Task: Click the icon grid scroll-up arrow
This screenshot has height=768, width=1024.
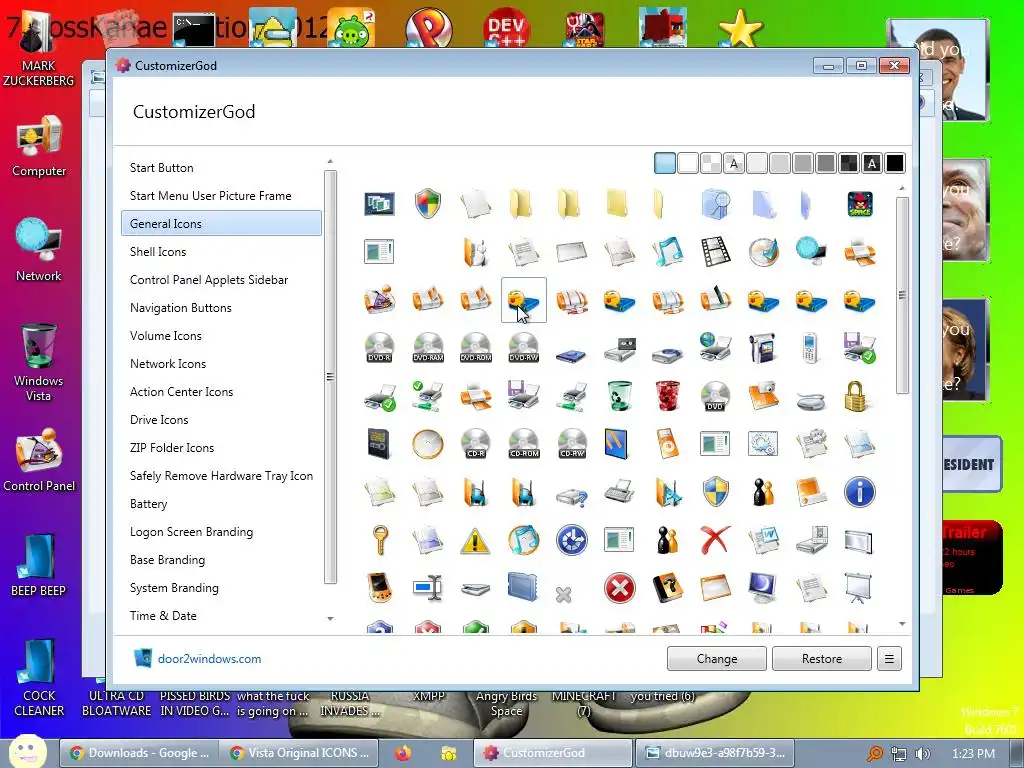Action: tap(903, 189)
